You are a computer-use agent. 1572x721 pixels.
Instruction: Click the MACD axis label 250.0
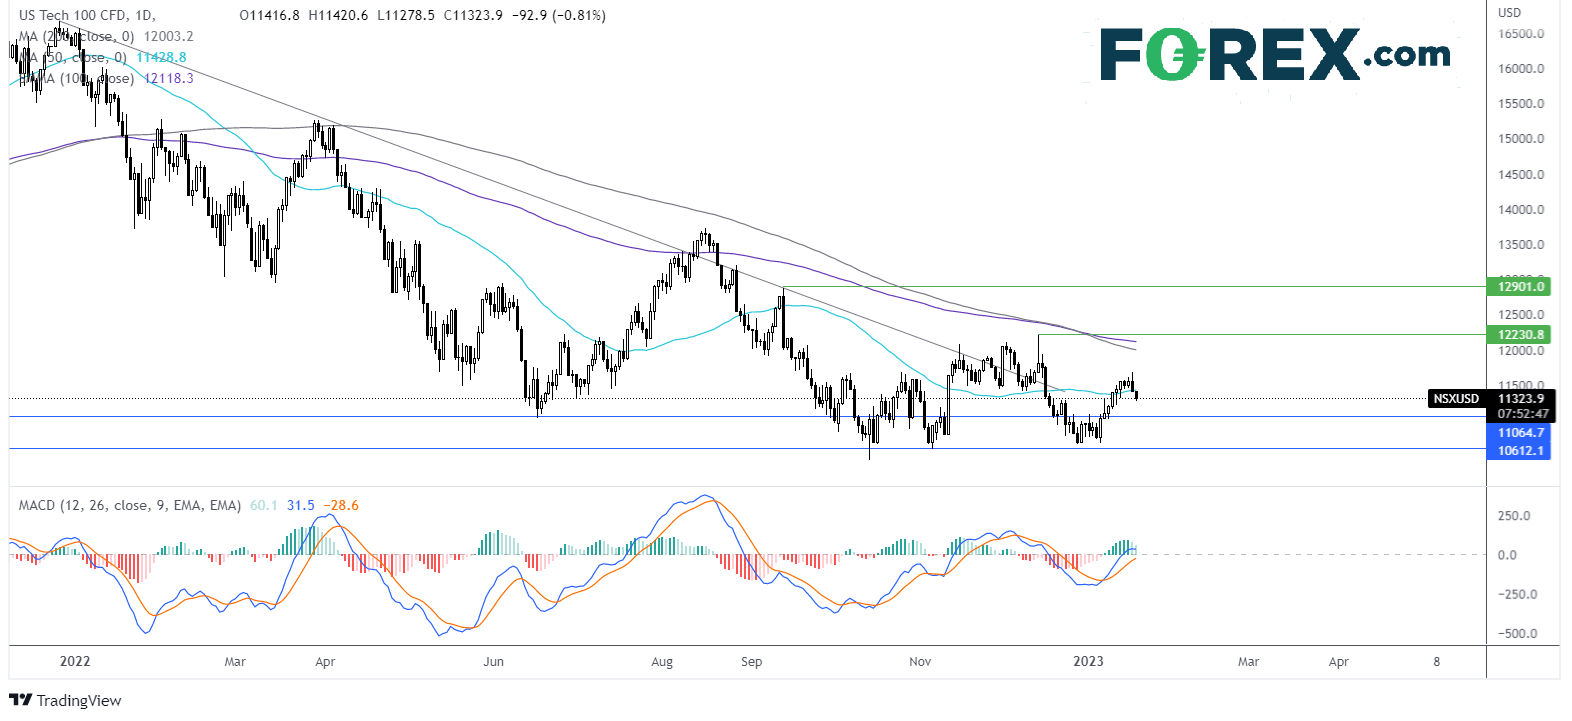[1514, 515]
